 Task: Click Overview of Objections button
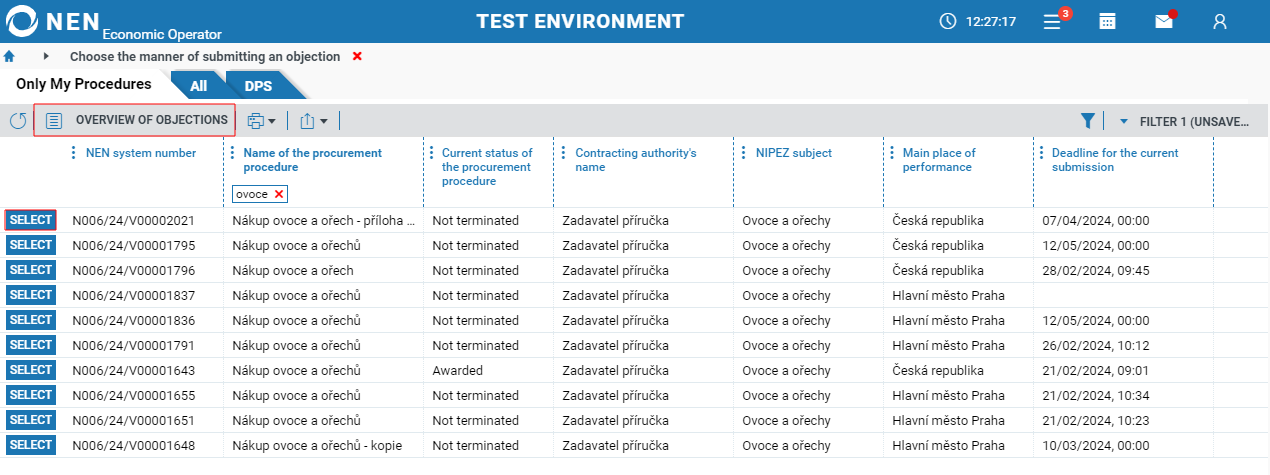(136, 120)
